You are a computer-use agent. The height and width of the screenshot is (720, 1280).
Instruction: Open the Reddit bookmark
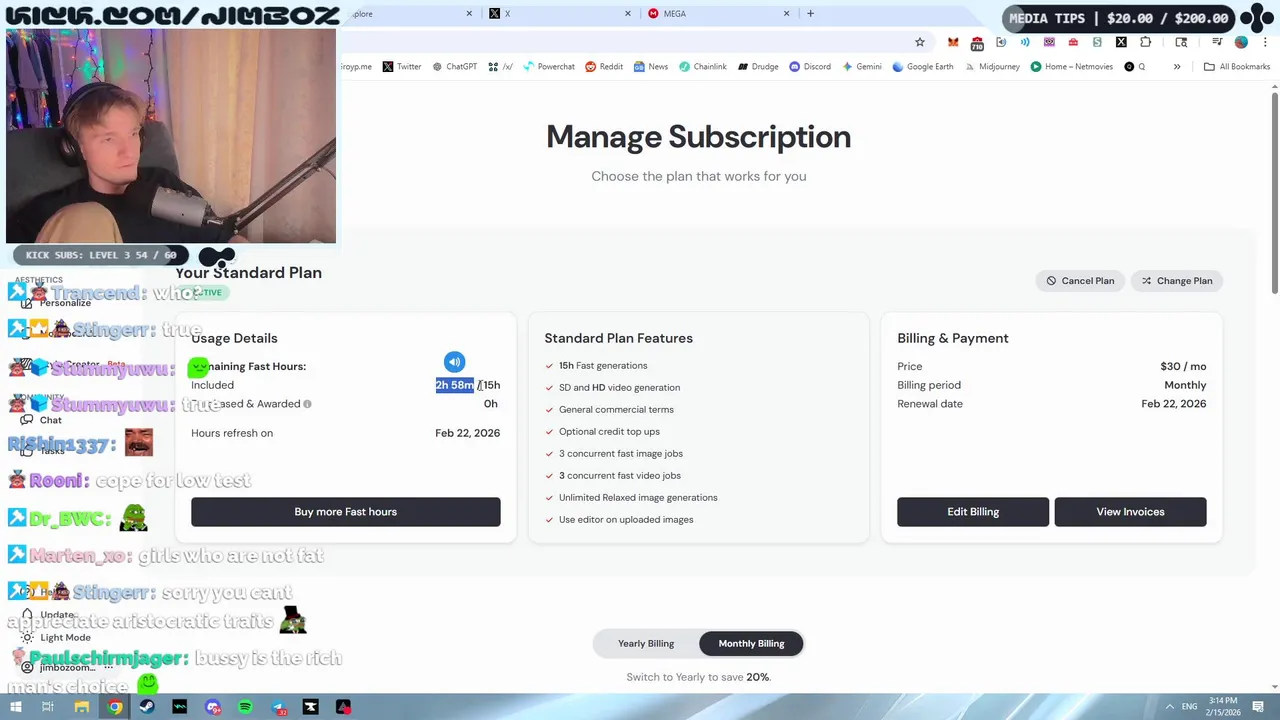pyautogui.click(x=604, y=67)
